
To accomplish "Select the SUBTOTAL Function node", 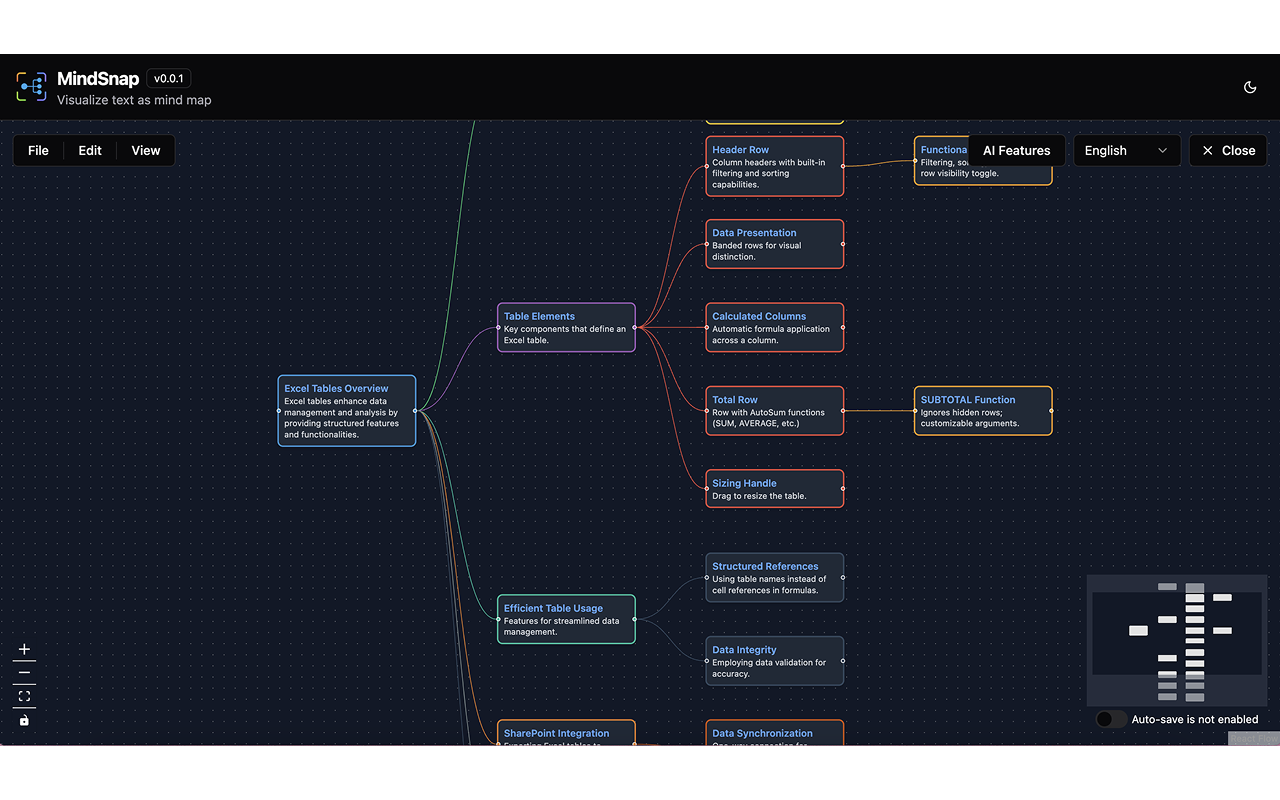I will (x=983, y=410).
